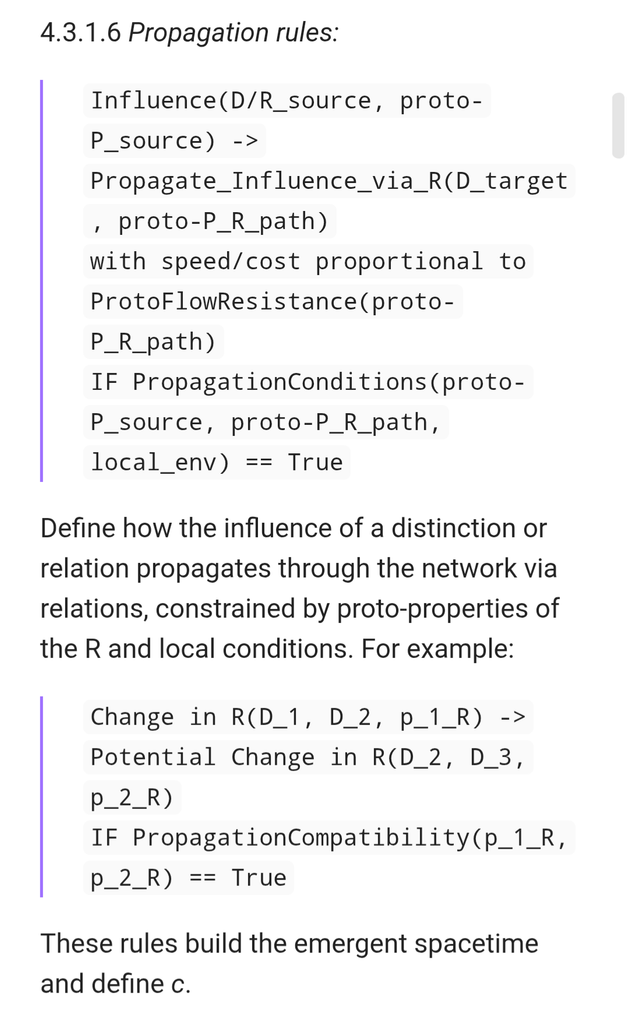The height and width of the screenshot is (1024, 629).
Task: Click 'IF PropagationConditions(proto-' code line
Action: (x=308, y=382)
